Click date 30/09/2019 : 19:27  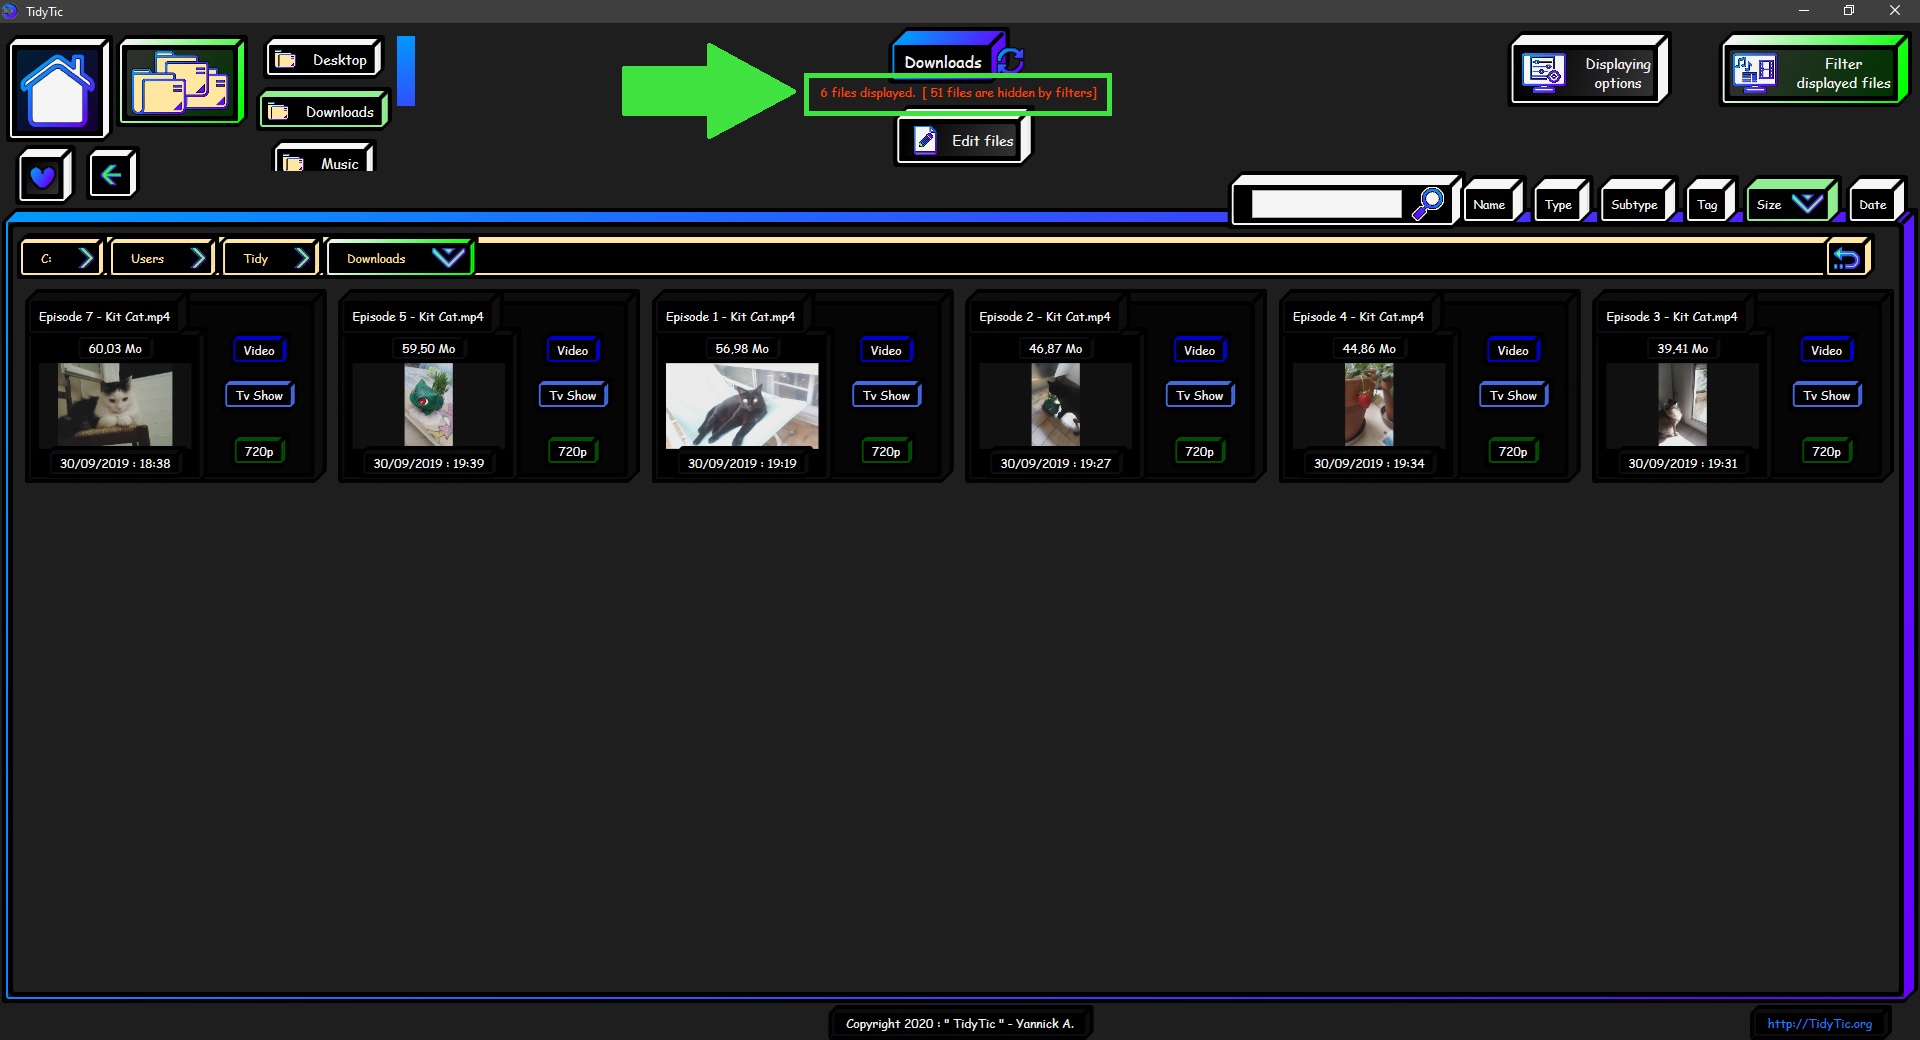coord(1055,463)
